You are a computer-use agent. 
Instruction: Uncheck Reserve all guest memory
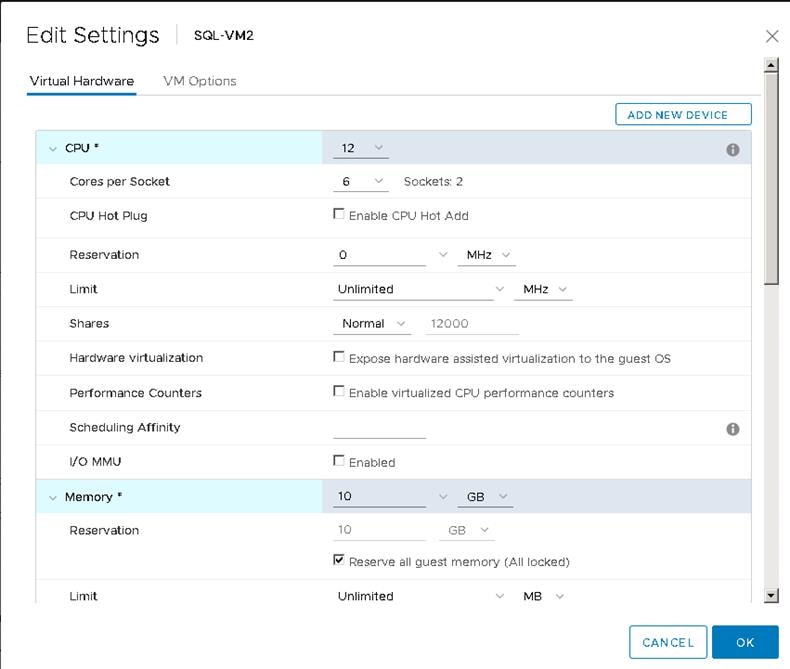(x=339, y=561)
